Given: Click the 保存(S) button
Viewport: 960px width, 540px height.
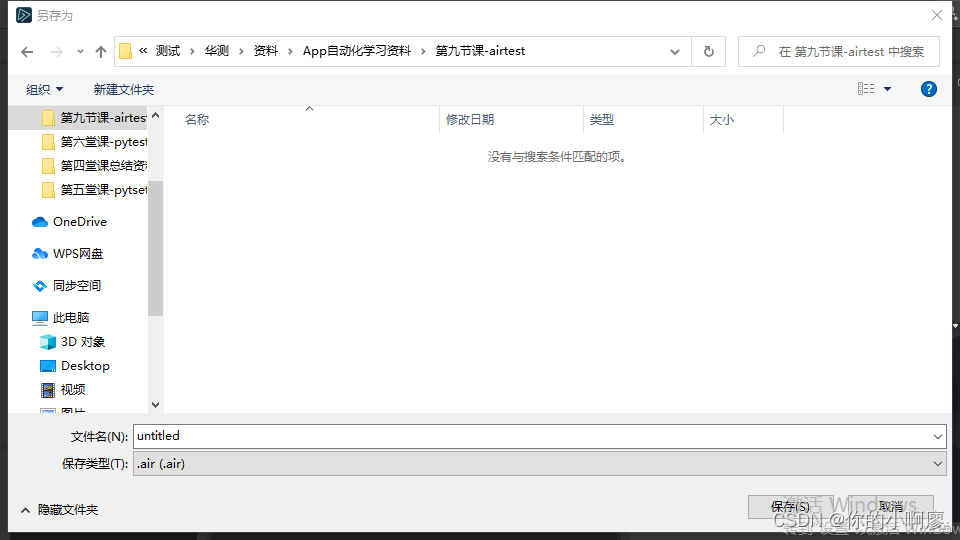Looking at the screenshot, I should click(x=789, y=507).
